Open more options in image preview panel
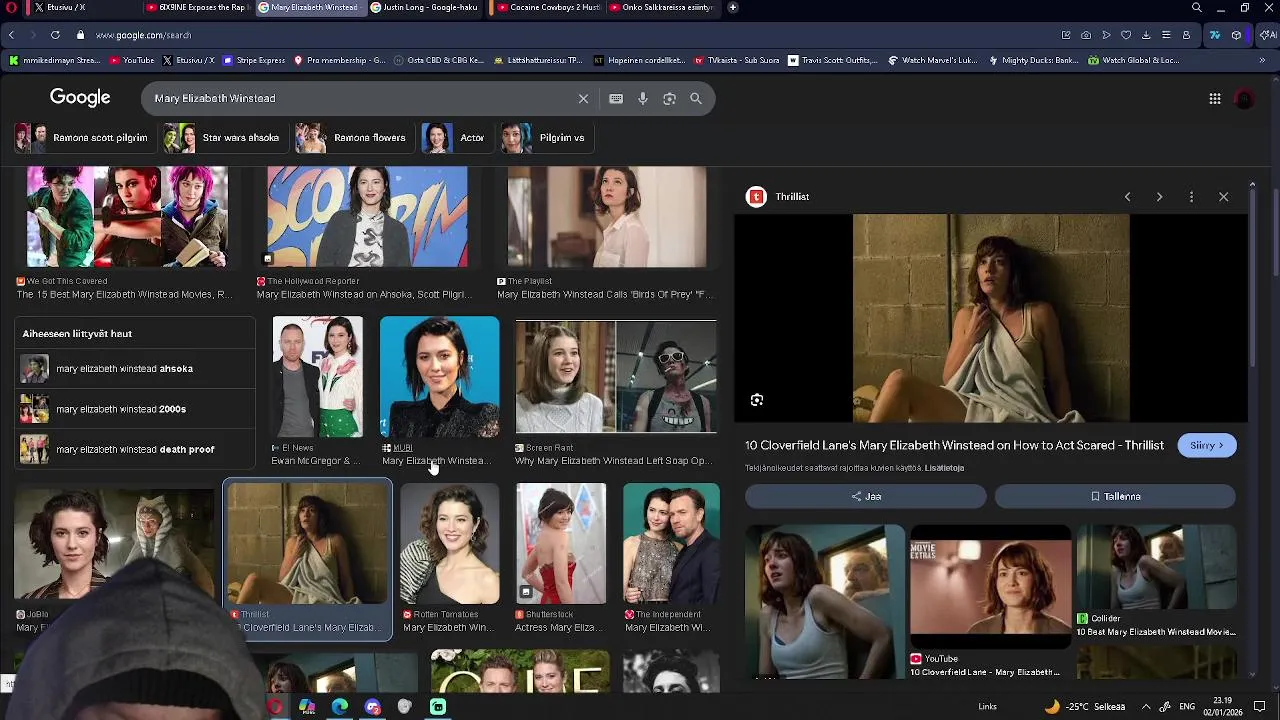 click(1191, 197)
